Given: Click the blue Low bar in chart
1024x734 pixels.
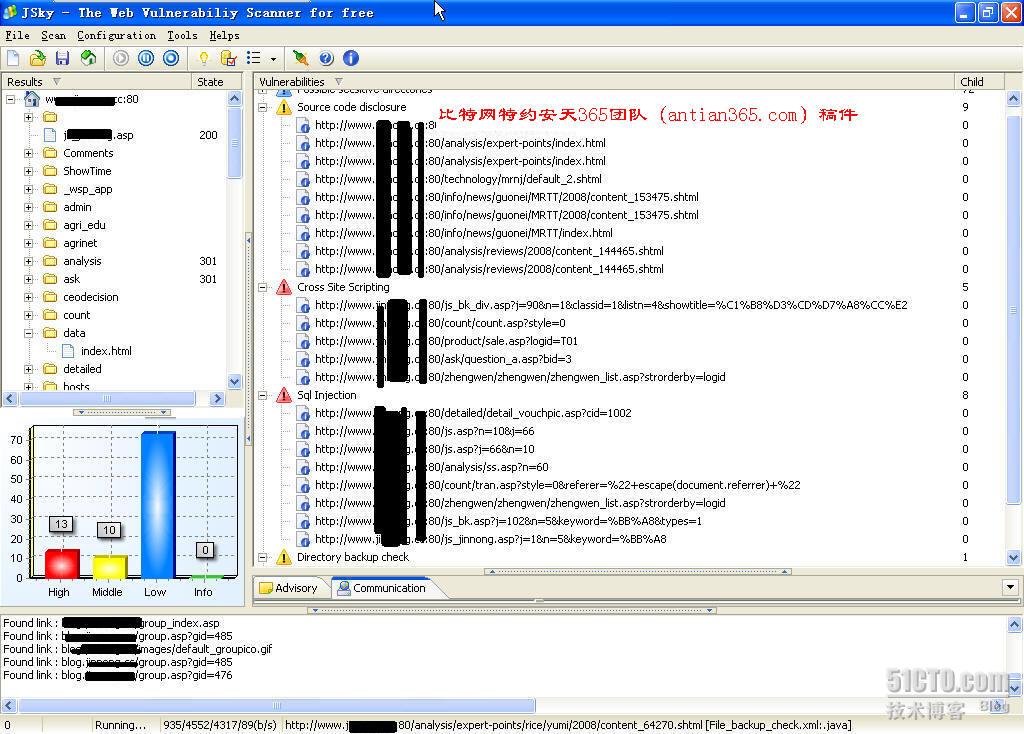Looking at the screenshot, I should click(158, 504).
